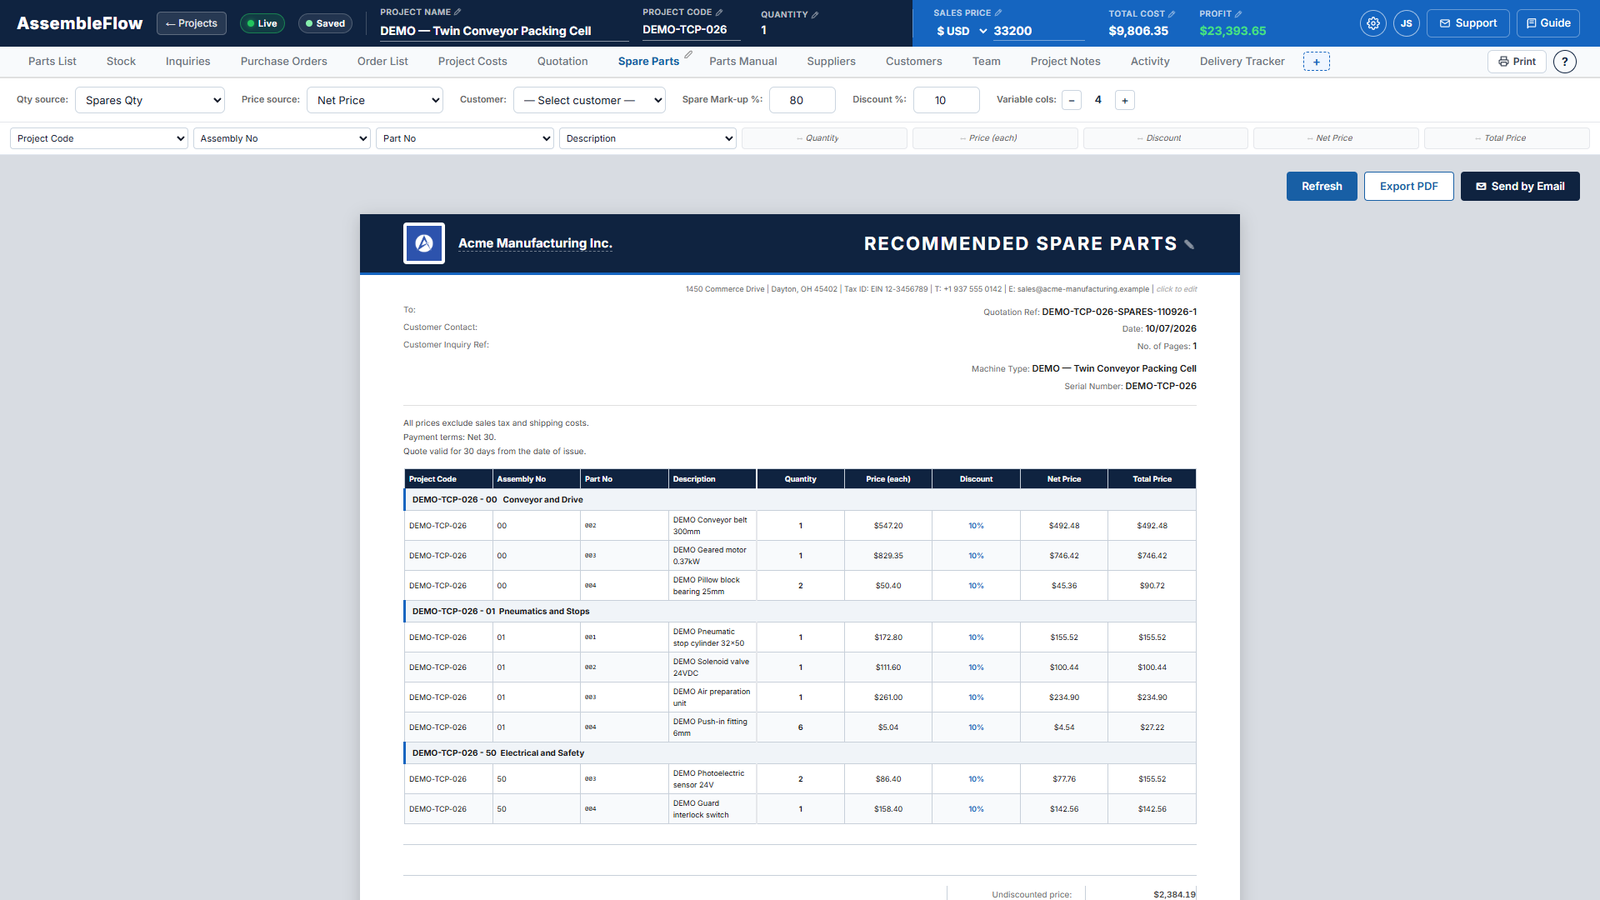Click Acme Manufacturing Inc. company name

coord(535,243)
